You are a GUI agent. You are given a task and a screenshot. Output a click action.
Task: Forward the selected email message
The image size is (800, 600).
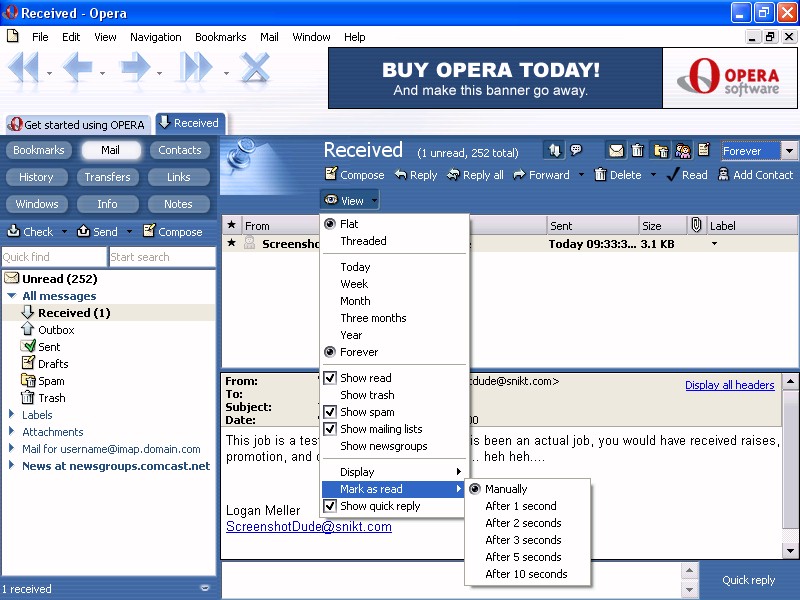(x=541, y=175)
